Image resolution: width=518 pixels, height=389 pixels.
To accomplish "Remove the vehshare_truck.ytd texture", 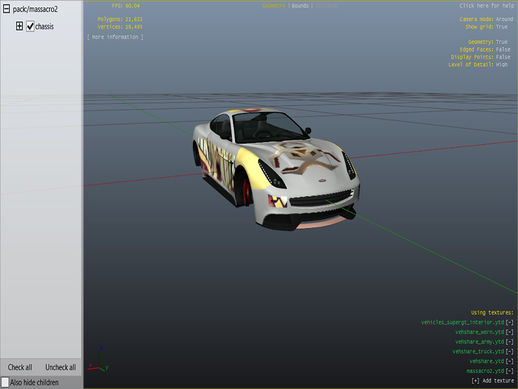I will (509, 351).
